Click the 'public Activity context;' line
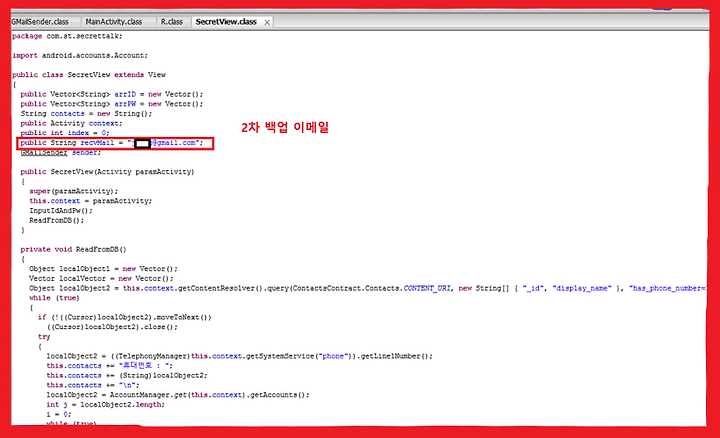Viewport: 720px width, 438px height. point(71,123)
